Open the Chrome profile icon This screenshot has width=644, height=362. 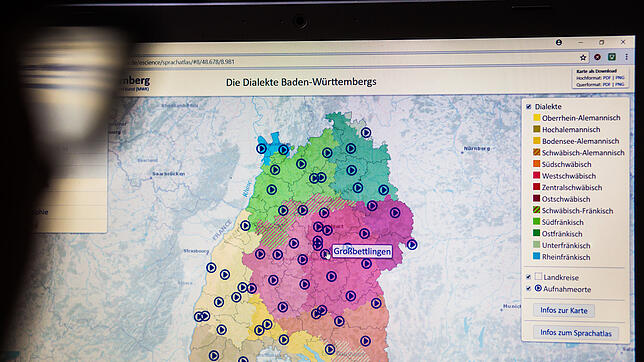[559, 42]
